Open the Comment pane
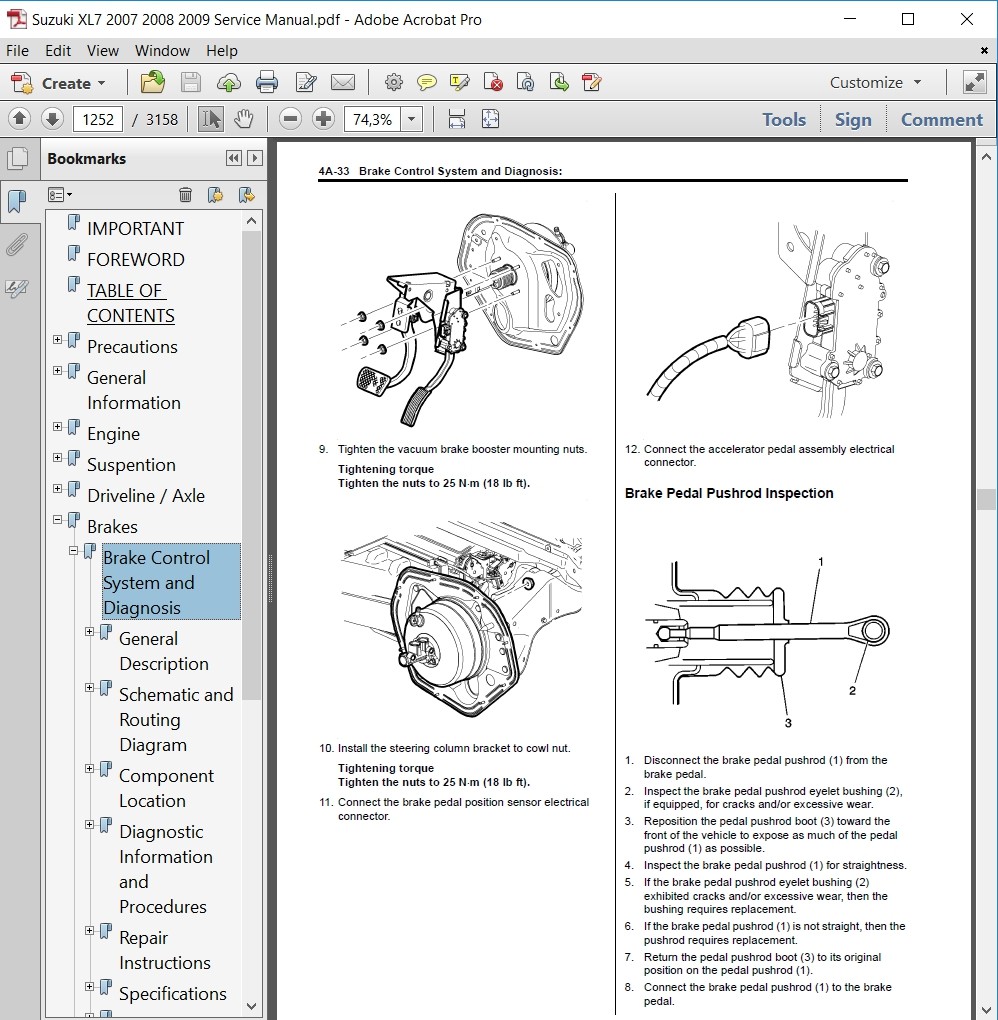The height and width of the screenshot is (1020, 998). [x=941, y=120]
